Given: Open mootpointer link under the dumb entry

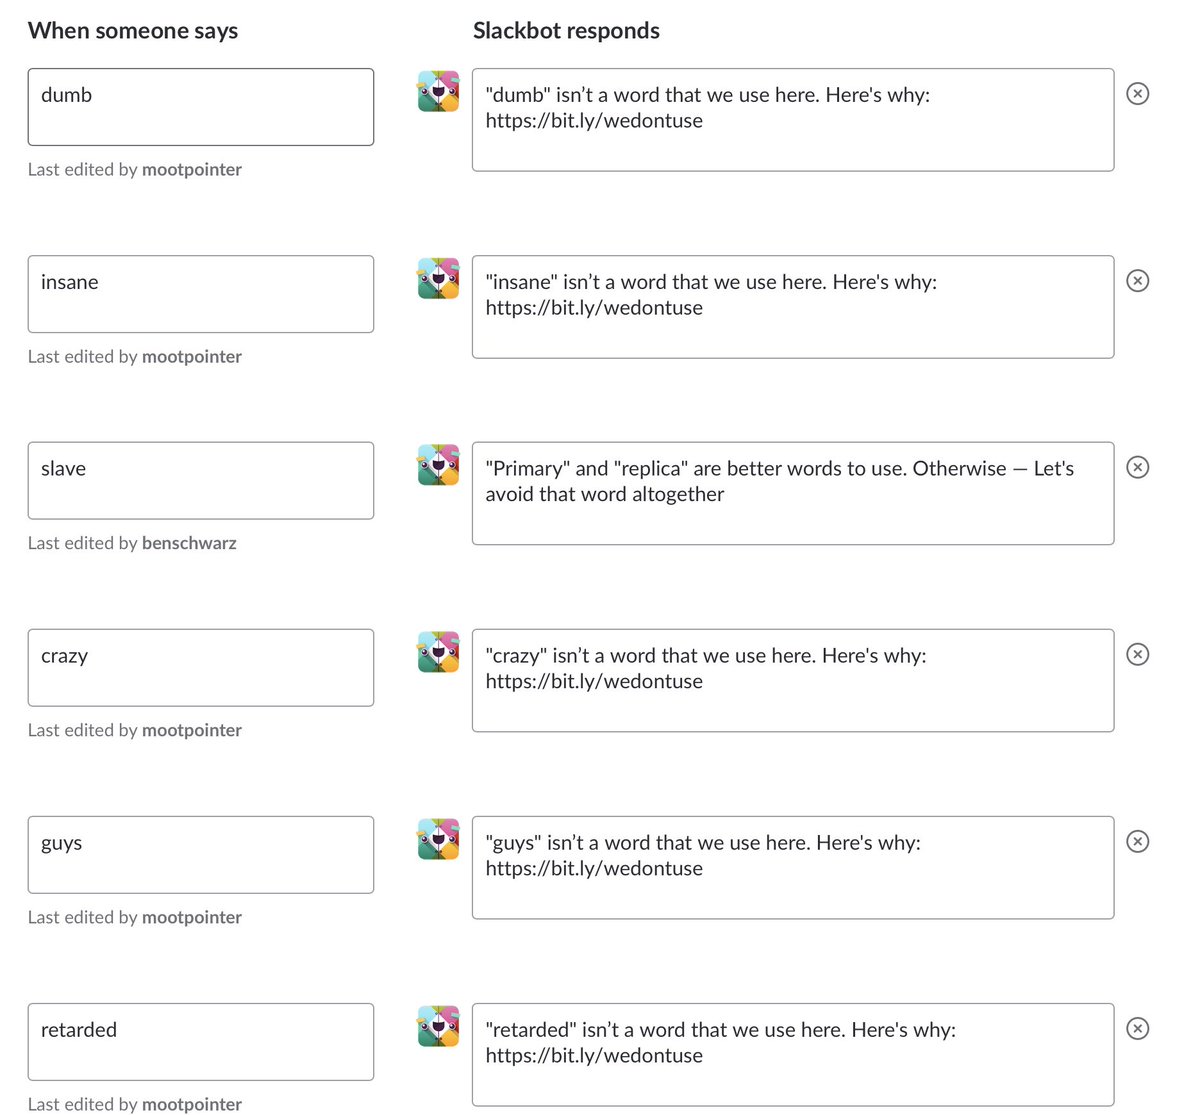Looking at the screenshot, I should [192, 170].
